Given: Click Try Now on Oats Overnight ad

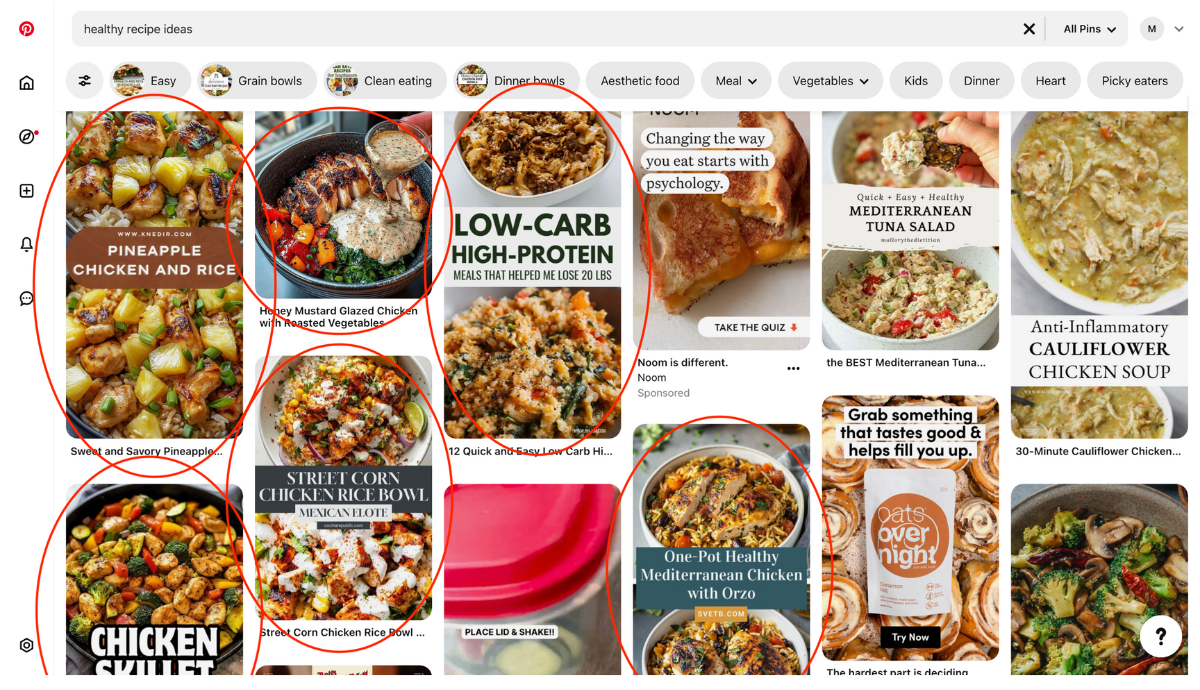Looking at the screenshot, I should (x=911, y=637).
